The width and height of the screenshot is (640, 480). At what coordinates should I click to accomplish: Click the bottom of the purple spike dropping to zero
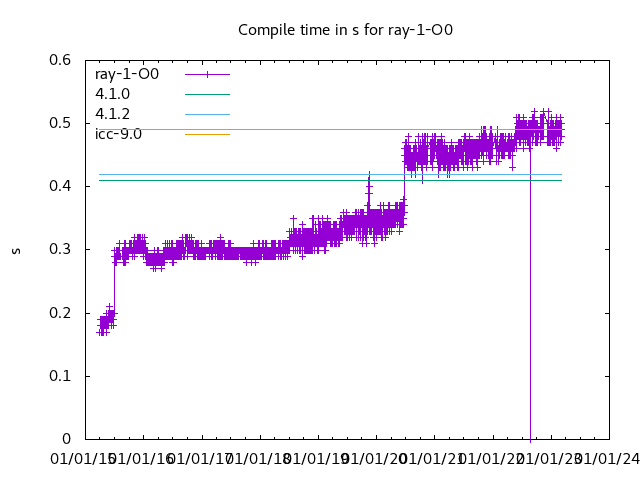530,437
